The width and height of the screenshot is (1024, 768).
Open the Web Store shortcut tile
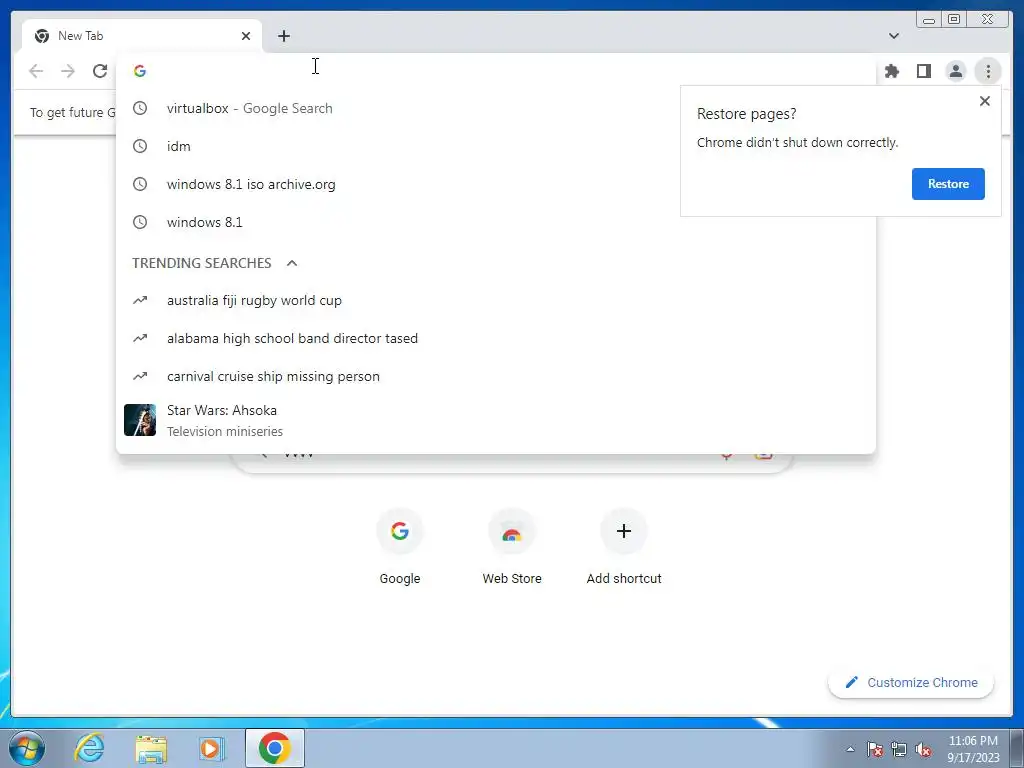[x=512, y=547]
